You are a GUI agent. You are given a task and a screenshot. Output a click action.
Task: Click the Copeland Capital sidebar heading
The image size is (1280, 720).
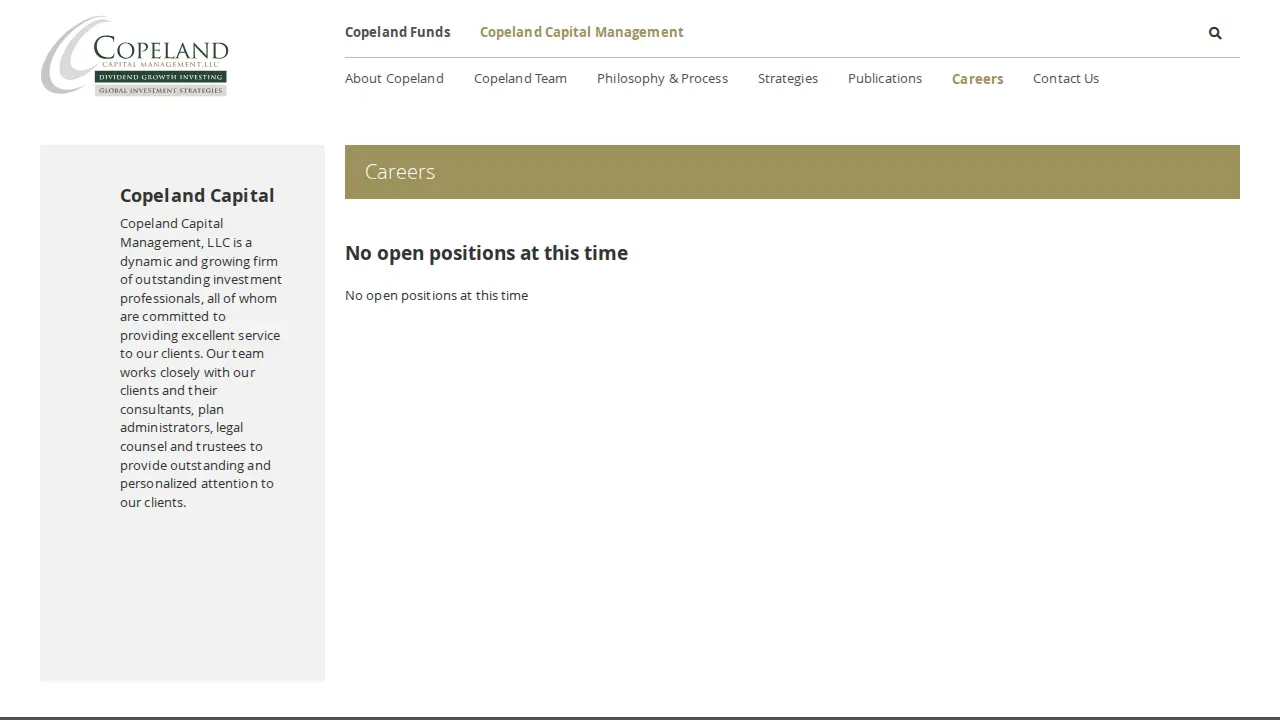(x=197, y=195)
